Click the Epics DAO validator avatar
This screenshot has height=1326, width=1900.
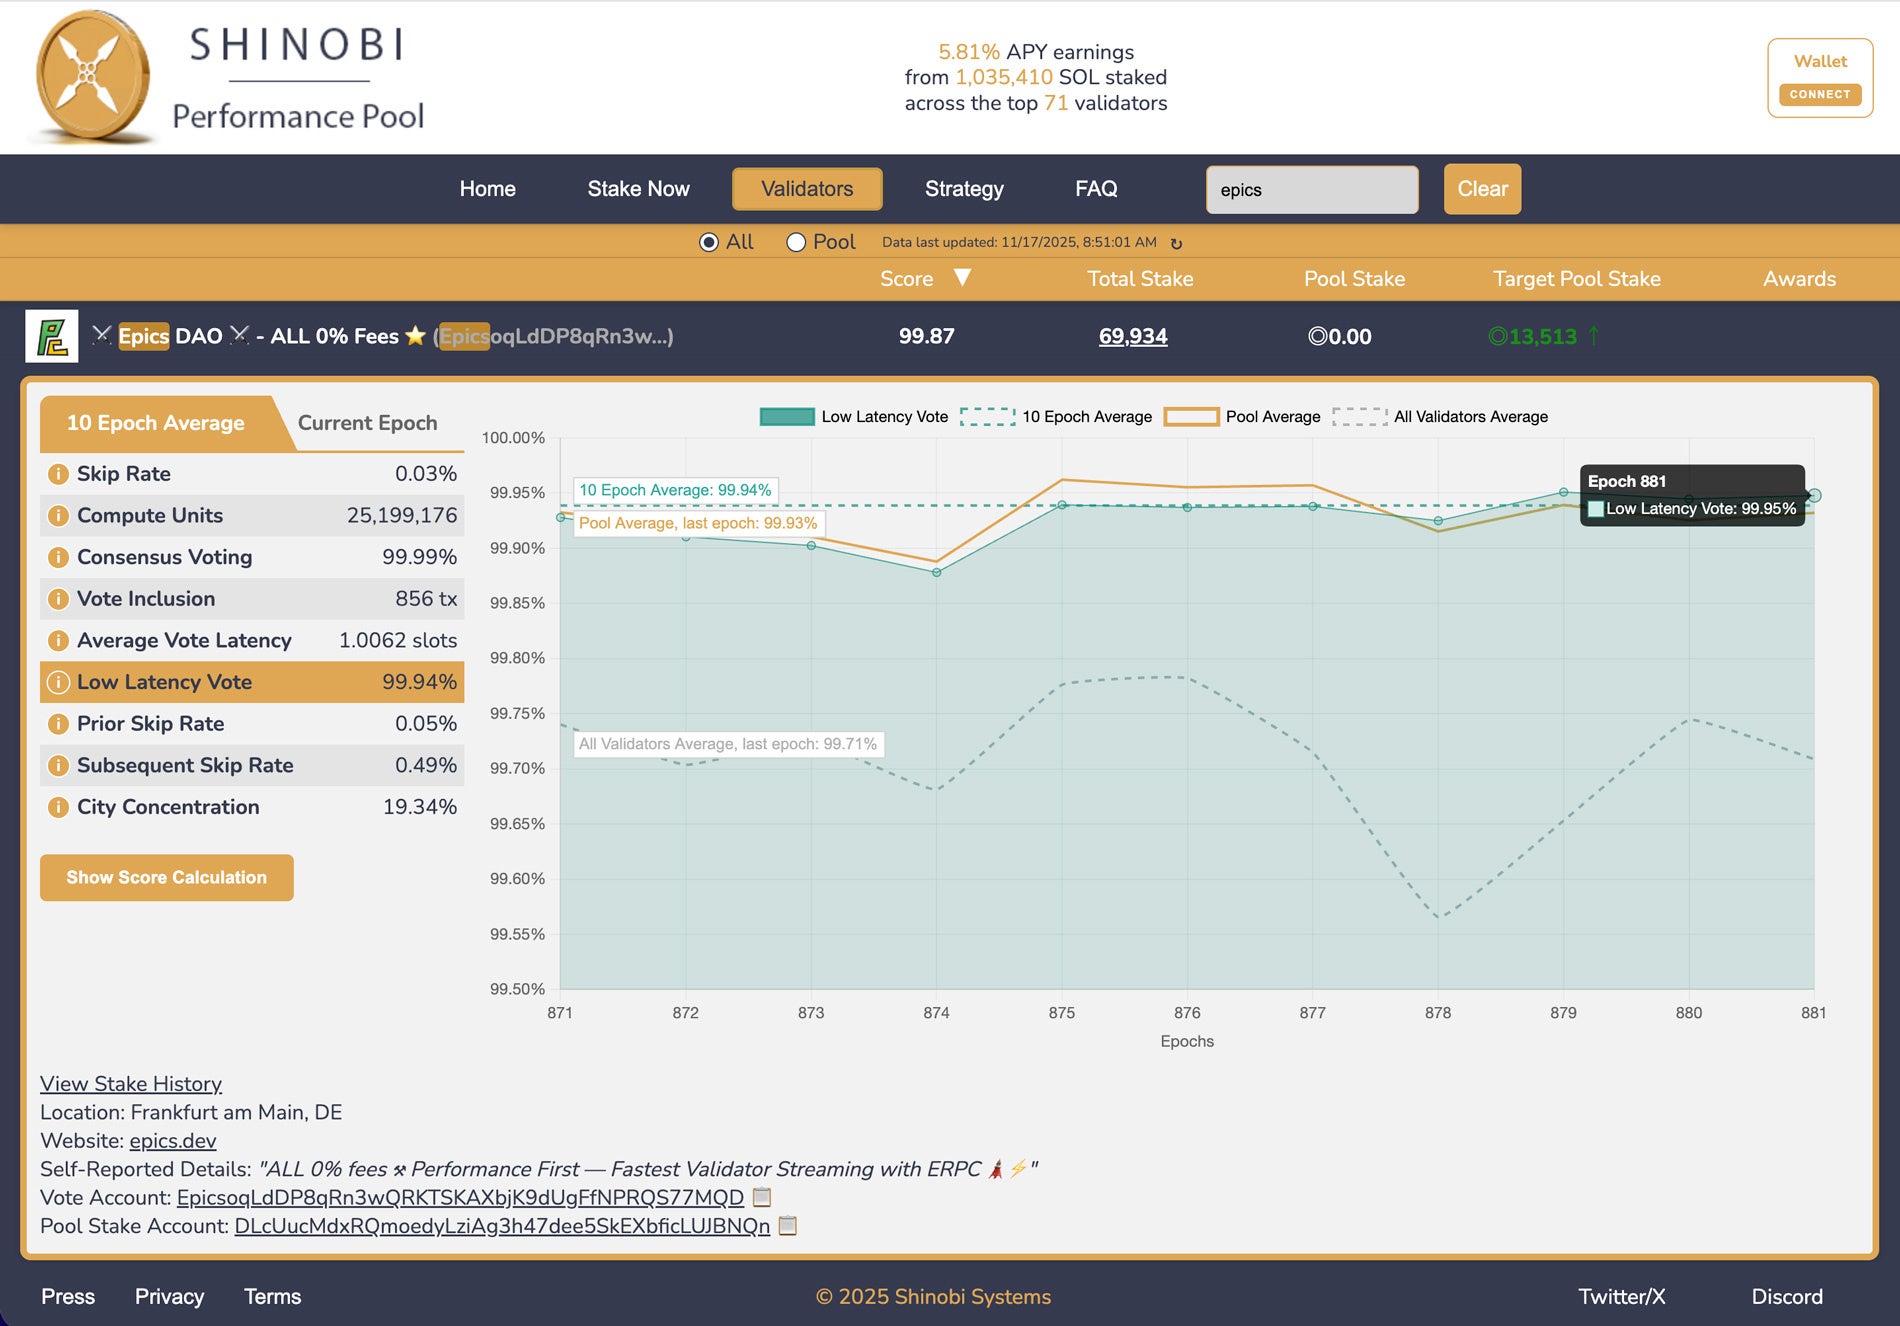[52, 336]
